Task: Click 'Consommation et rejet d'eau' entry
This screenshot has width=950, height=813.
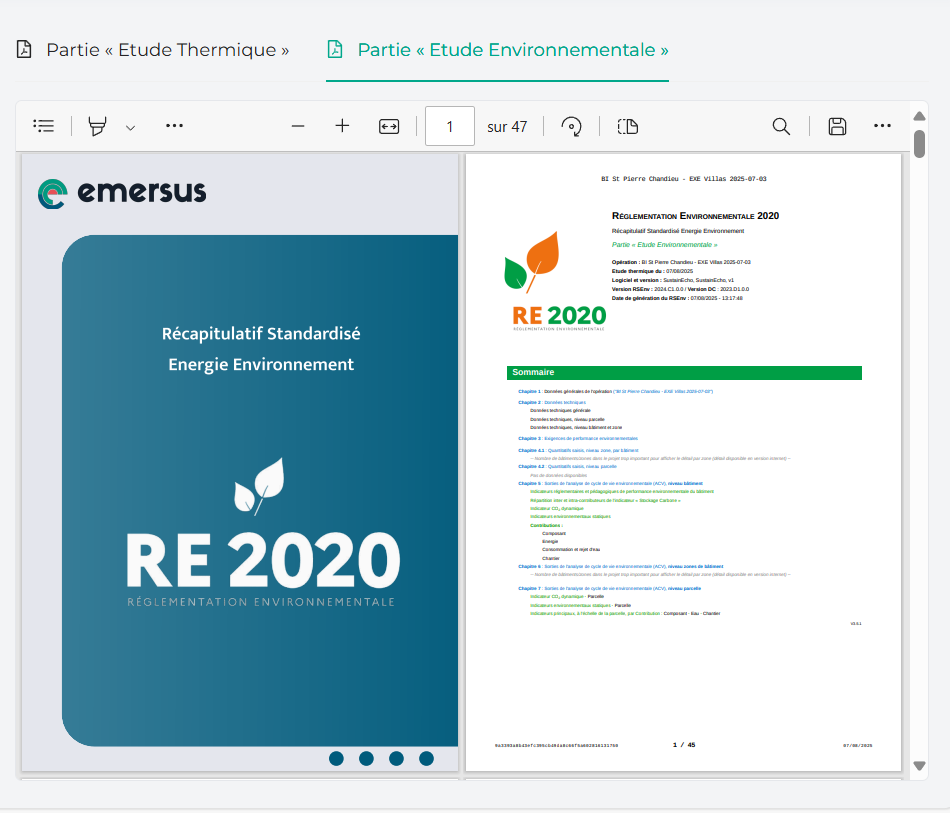Action: (571, 549)
